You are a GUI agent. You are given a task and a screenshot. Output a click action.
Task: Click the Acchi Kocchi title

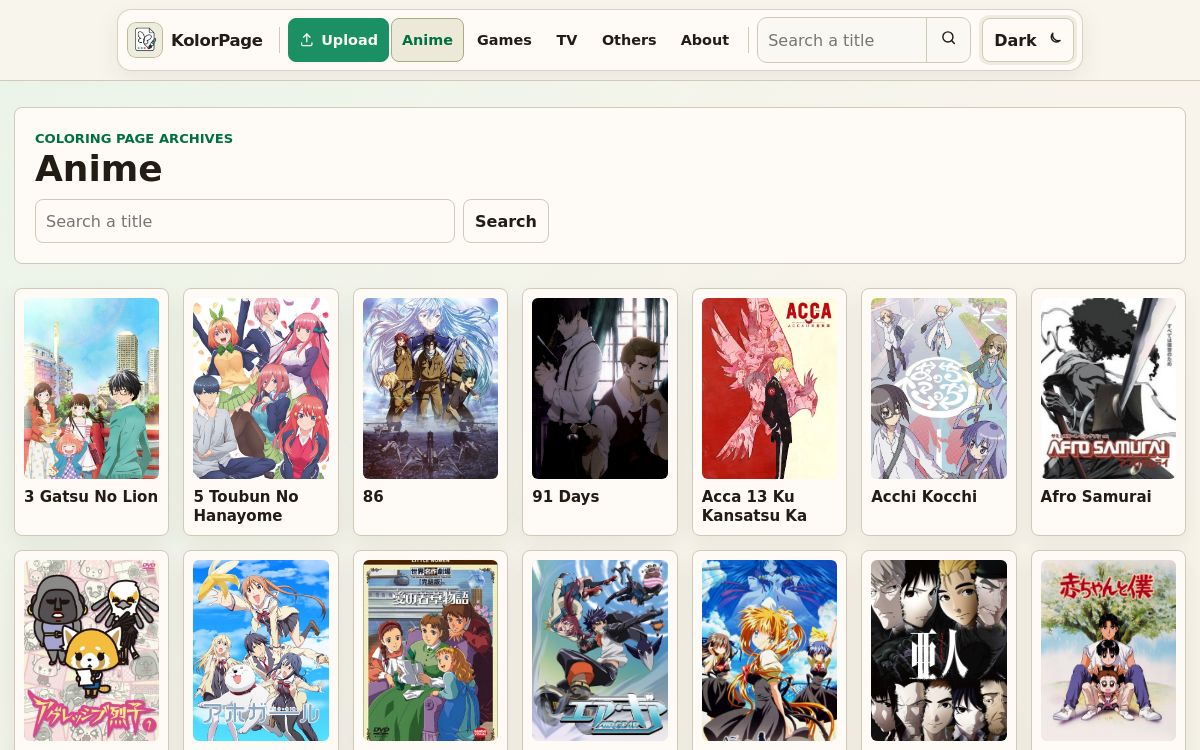pyautogui.click(x=924, y=496)
